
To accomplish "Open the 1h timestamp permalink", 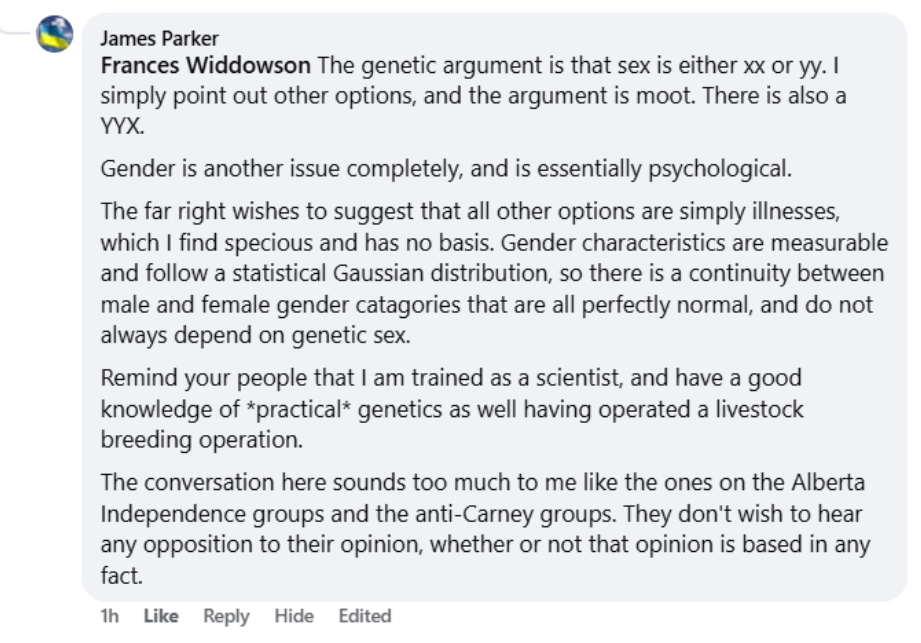I will 108,616.
